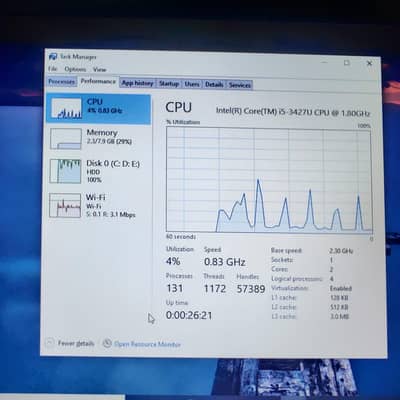Switch to the App history tab
The width and height of the screenshot is (400, 400).
click(x=137, y=83)
